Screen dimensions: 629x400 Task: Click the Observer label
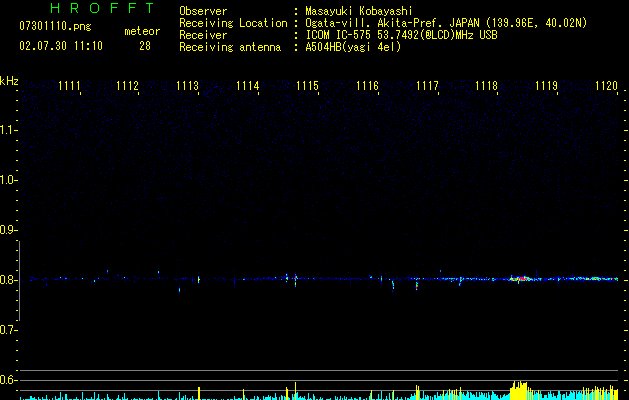coord(203,11)
